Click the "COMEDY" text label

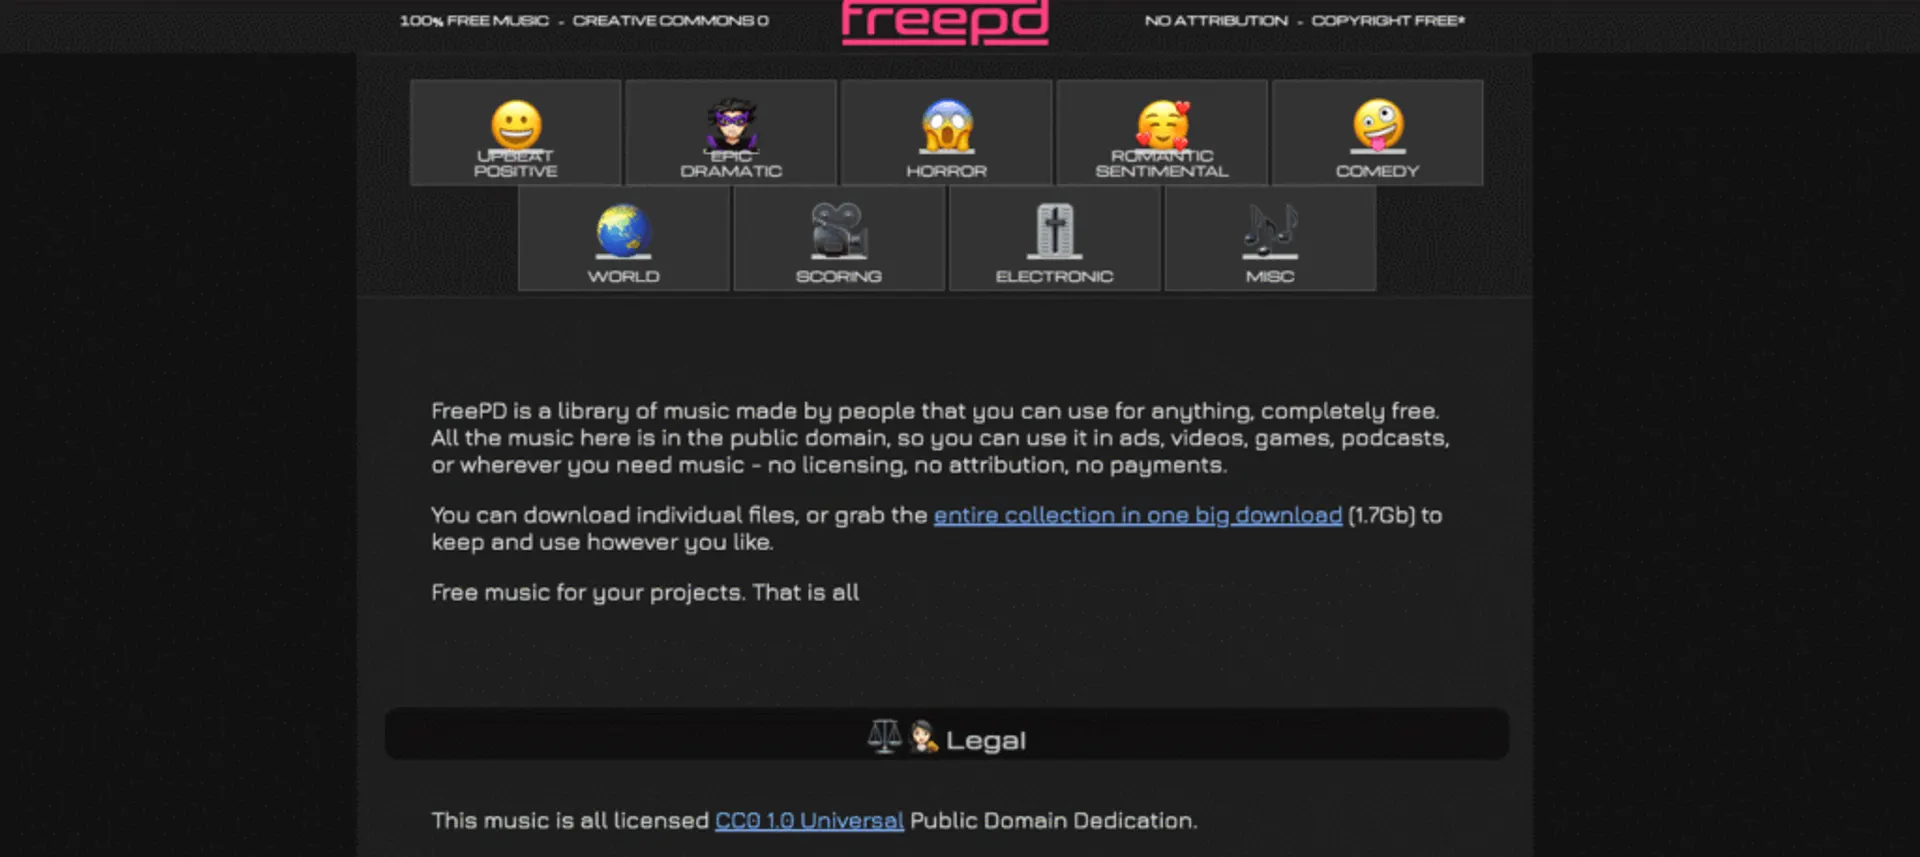[1377, 172]
